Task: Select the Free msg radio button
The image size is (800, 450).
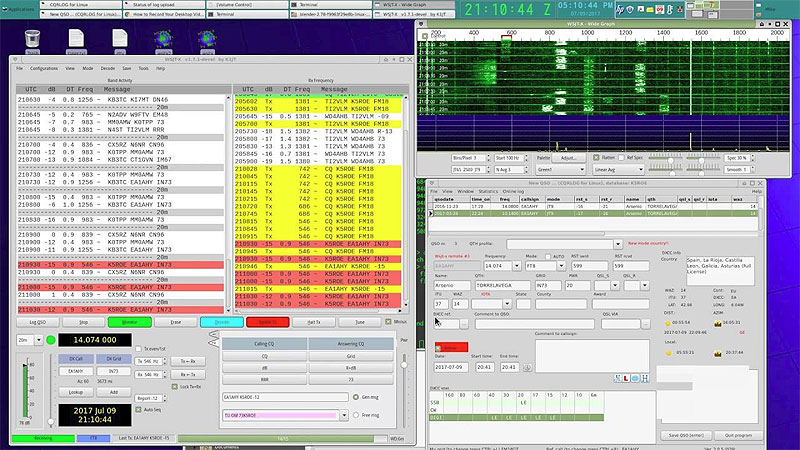Action: tap(356, 415)
